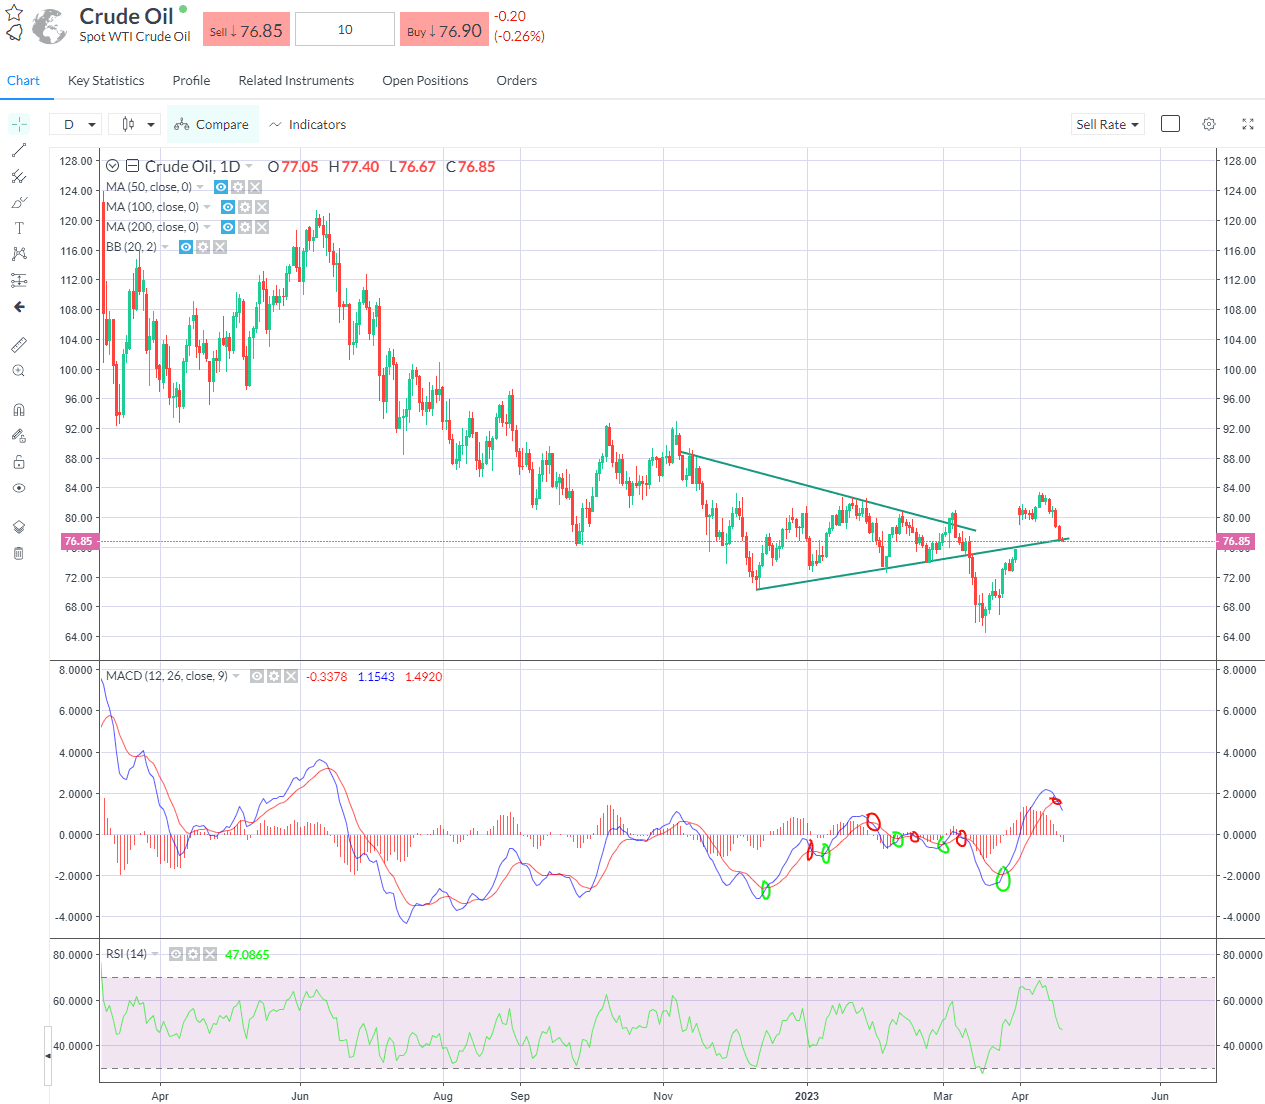Open RSI (14) settings gear
The width and height of the screenshot is (1265, 1104).
tap(193, 954)
